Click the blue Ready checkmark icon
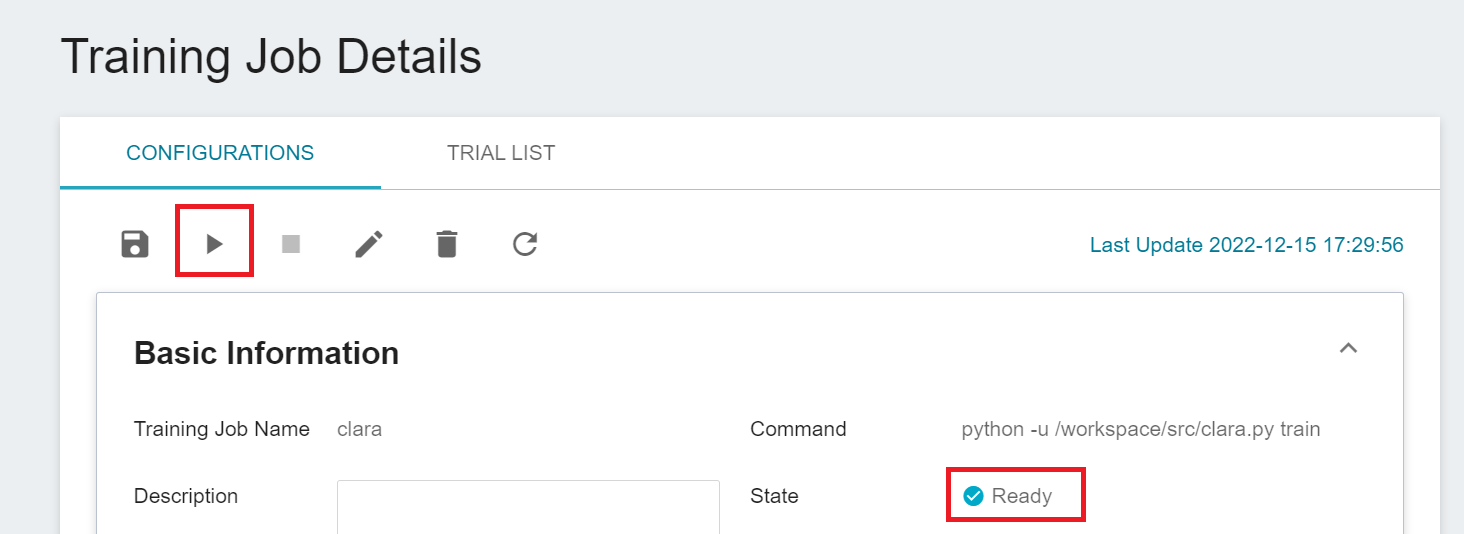1464x534 pixels. tap(973, 496)
